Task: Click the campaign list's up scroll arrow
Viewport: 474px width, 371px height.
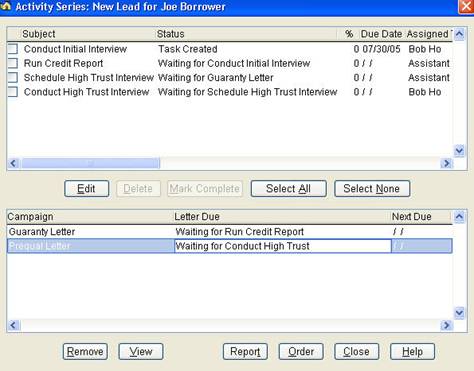Action: click(x=459, y=217)
